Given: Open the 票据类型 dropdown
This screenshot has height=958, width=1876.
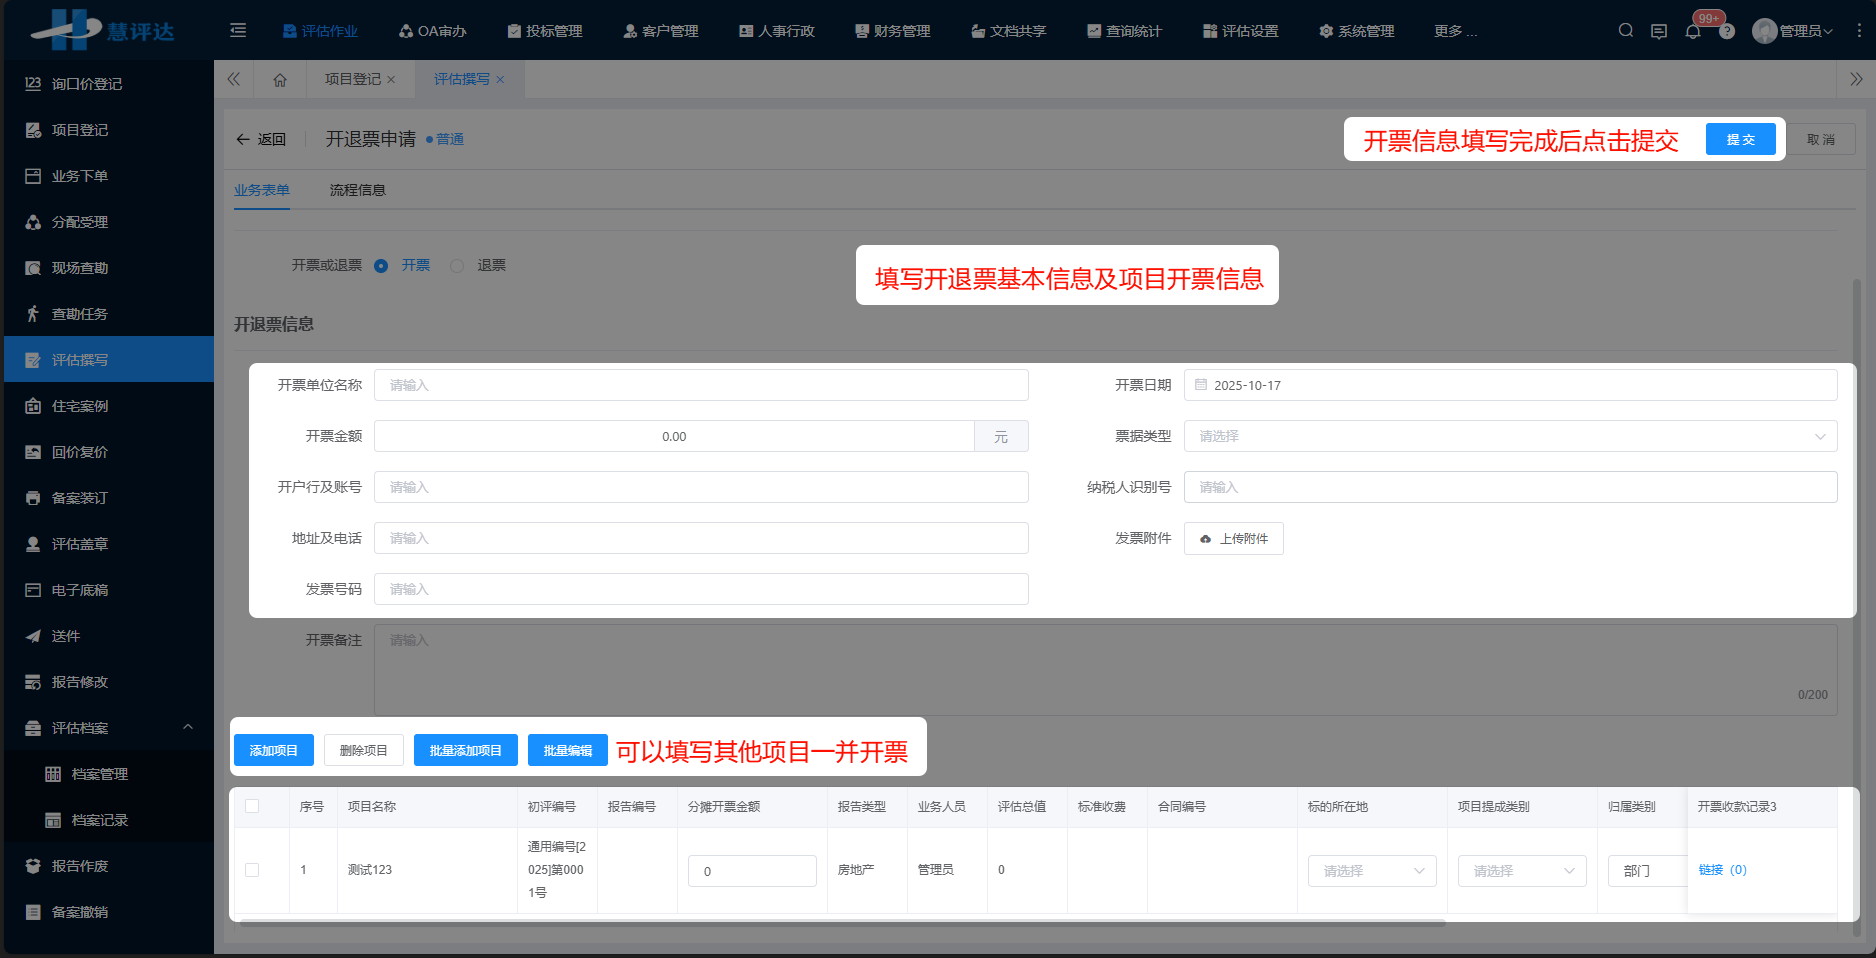Looking at the screenshot, I should tap(1510, 436).
